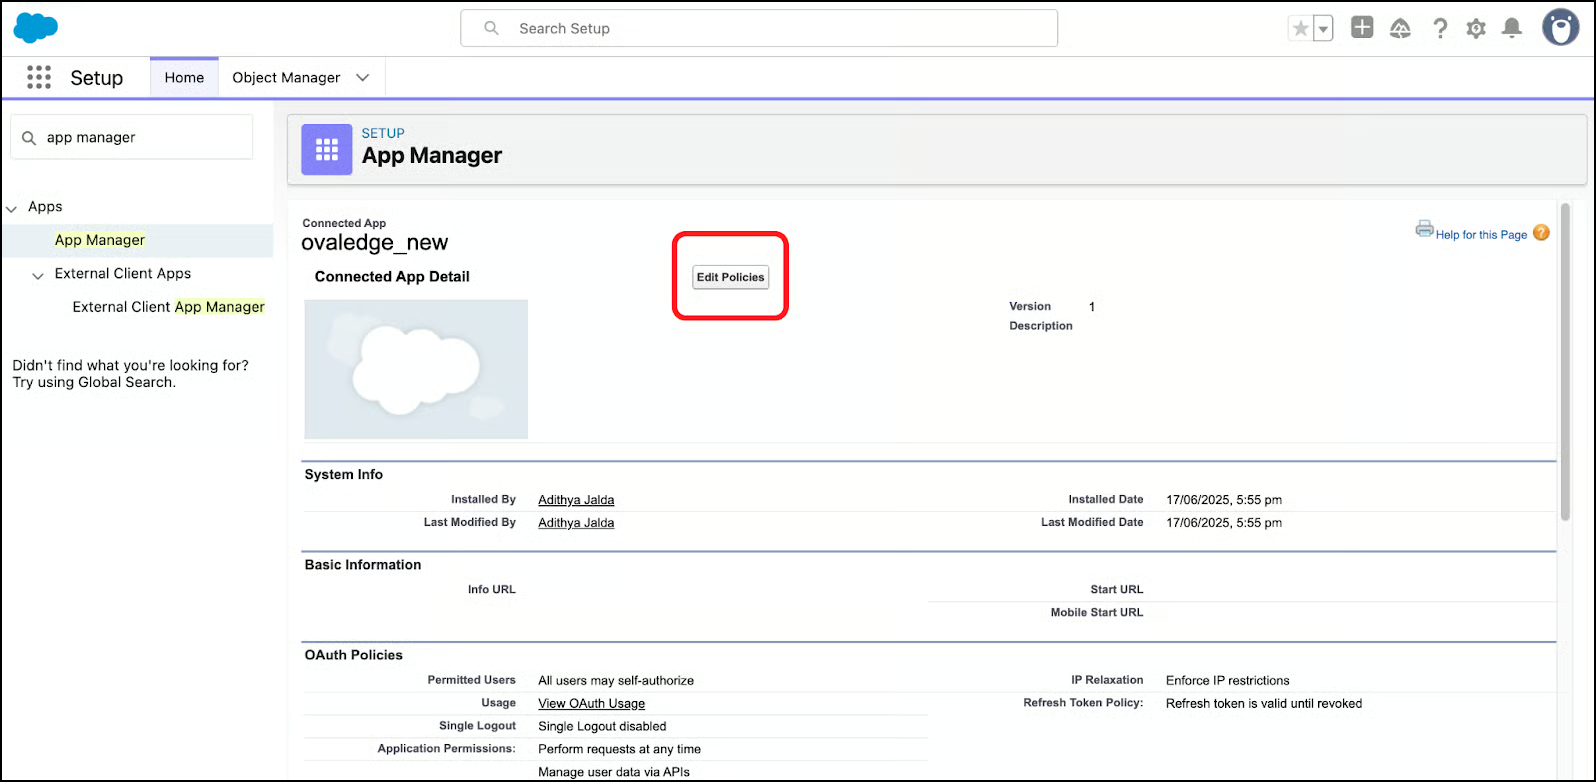Screen dimensions: 1596x782
Task: Show notifications with the bell icon
Action: pos(1512,29)
